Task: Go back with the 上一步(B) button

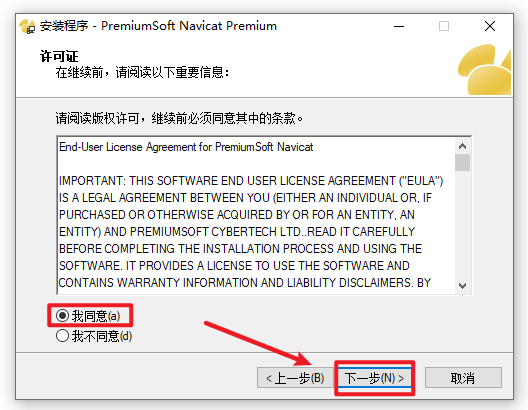Action: 295,378
